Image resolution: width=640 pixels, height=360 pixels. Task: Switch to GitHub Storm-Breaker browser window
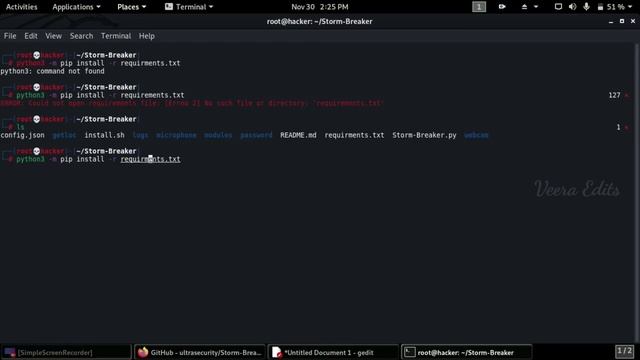200,352
